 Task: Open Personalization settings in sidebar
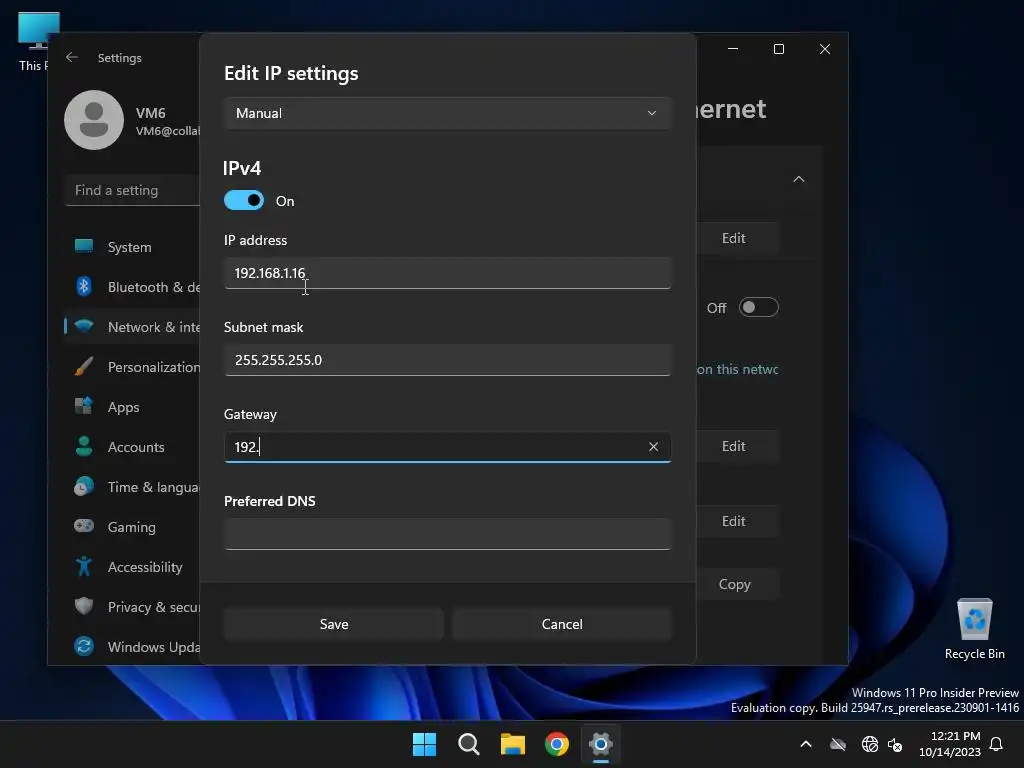134,367
